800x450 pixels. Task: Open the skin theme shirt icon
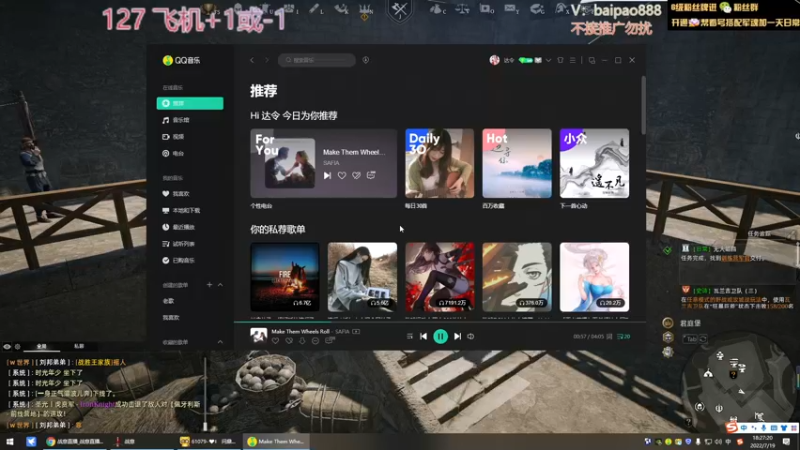pos(560,60)
